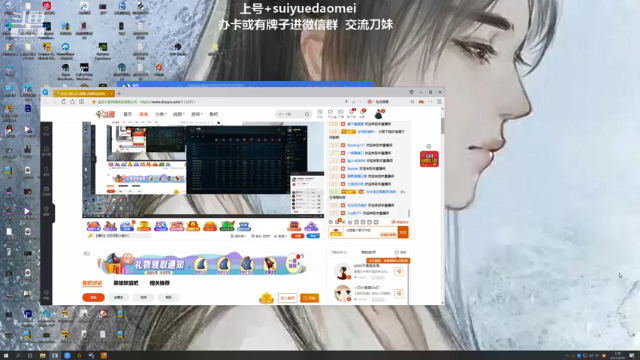This screenshot has height=360, width=640.
Task: Click the Douyu logo
Action: (105, 114)
